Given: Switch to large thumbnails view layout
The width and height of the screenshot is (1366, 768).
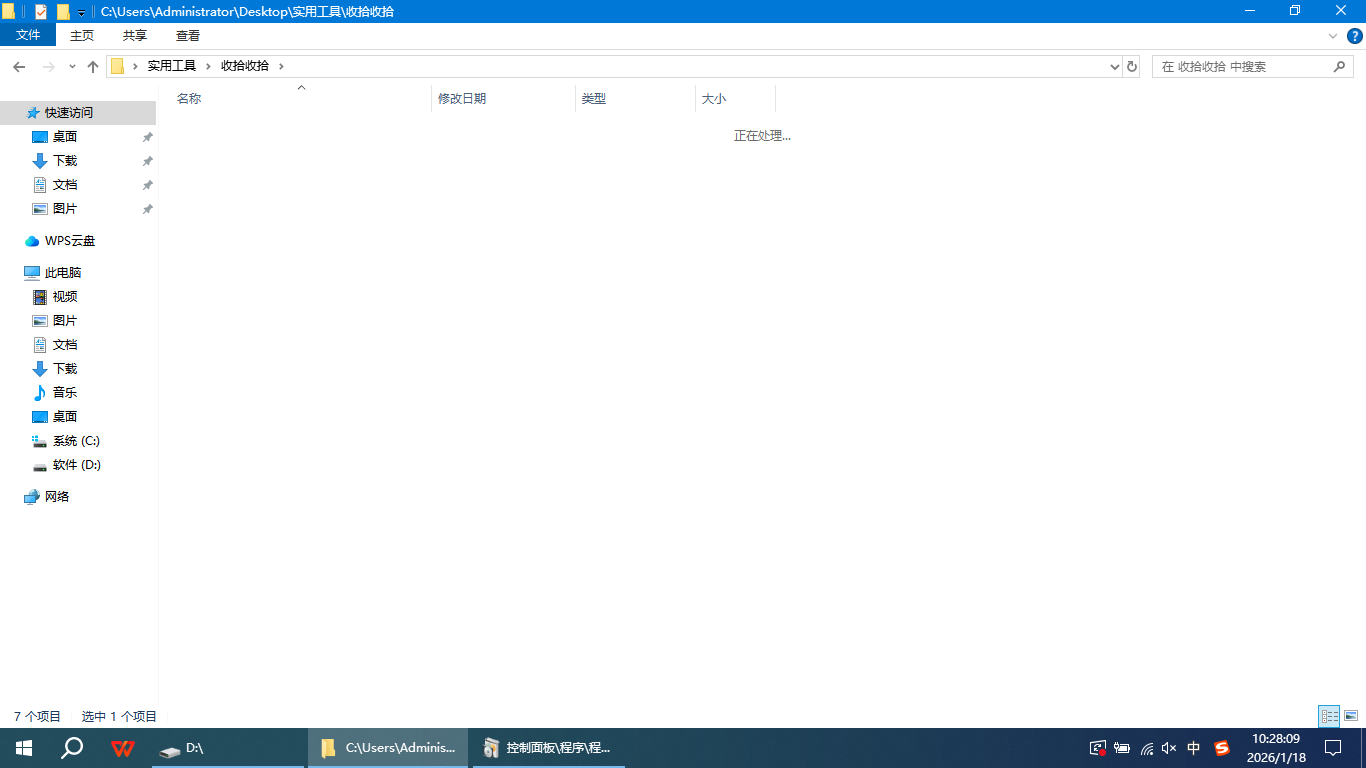Looking at the screenshot, I should [1351, 716].
